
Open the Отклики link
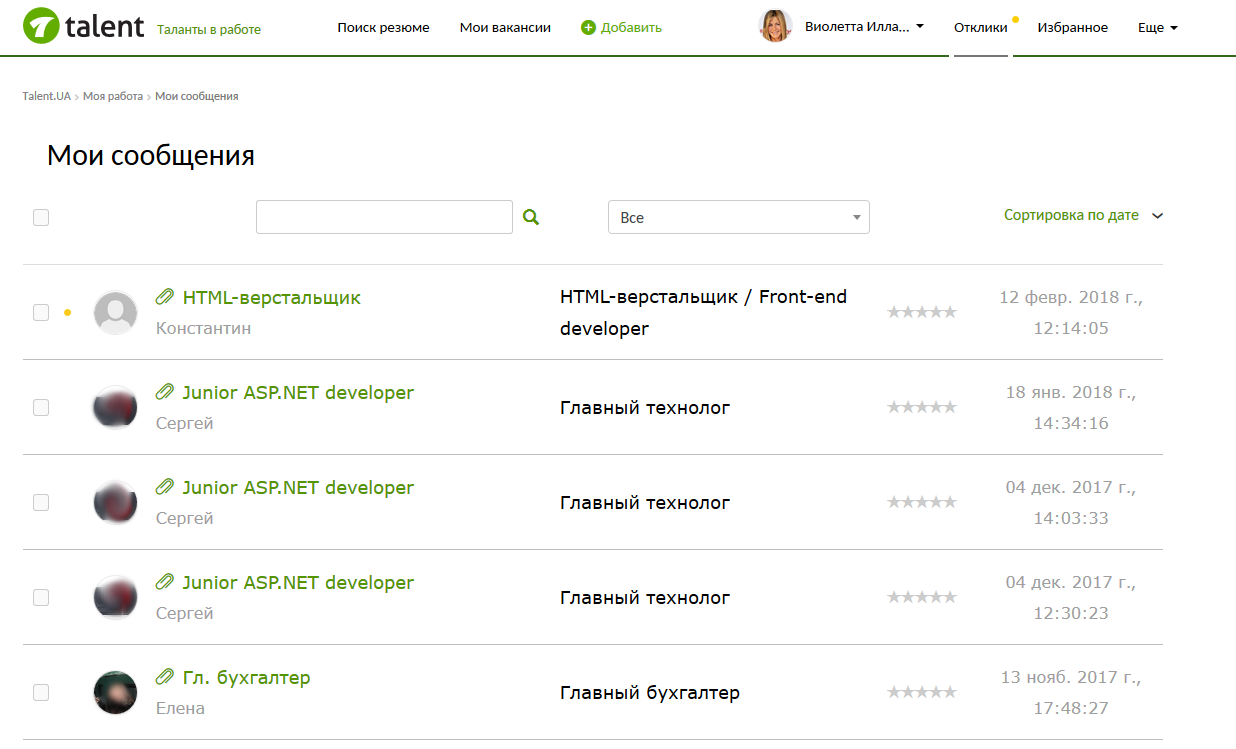point(980,28)
